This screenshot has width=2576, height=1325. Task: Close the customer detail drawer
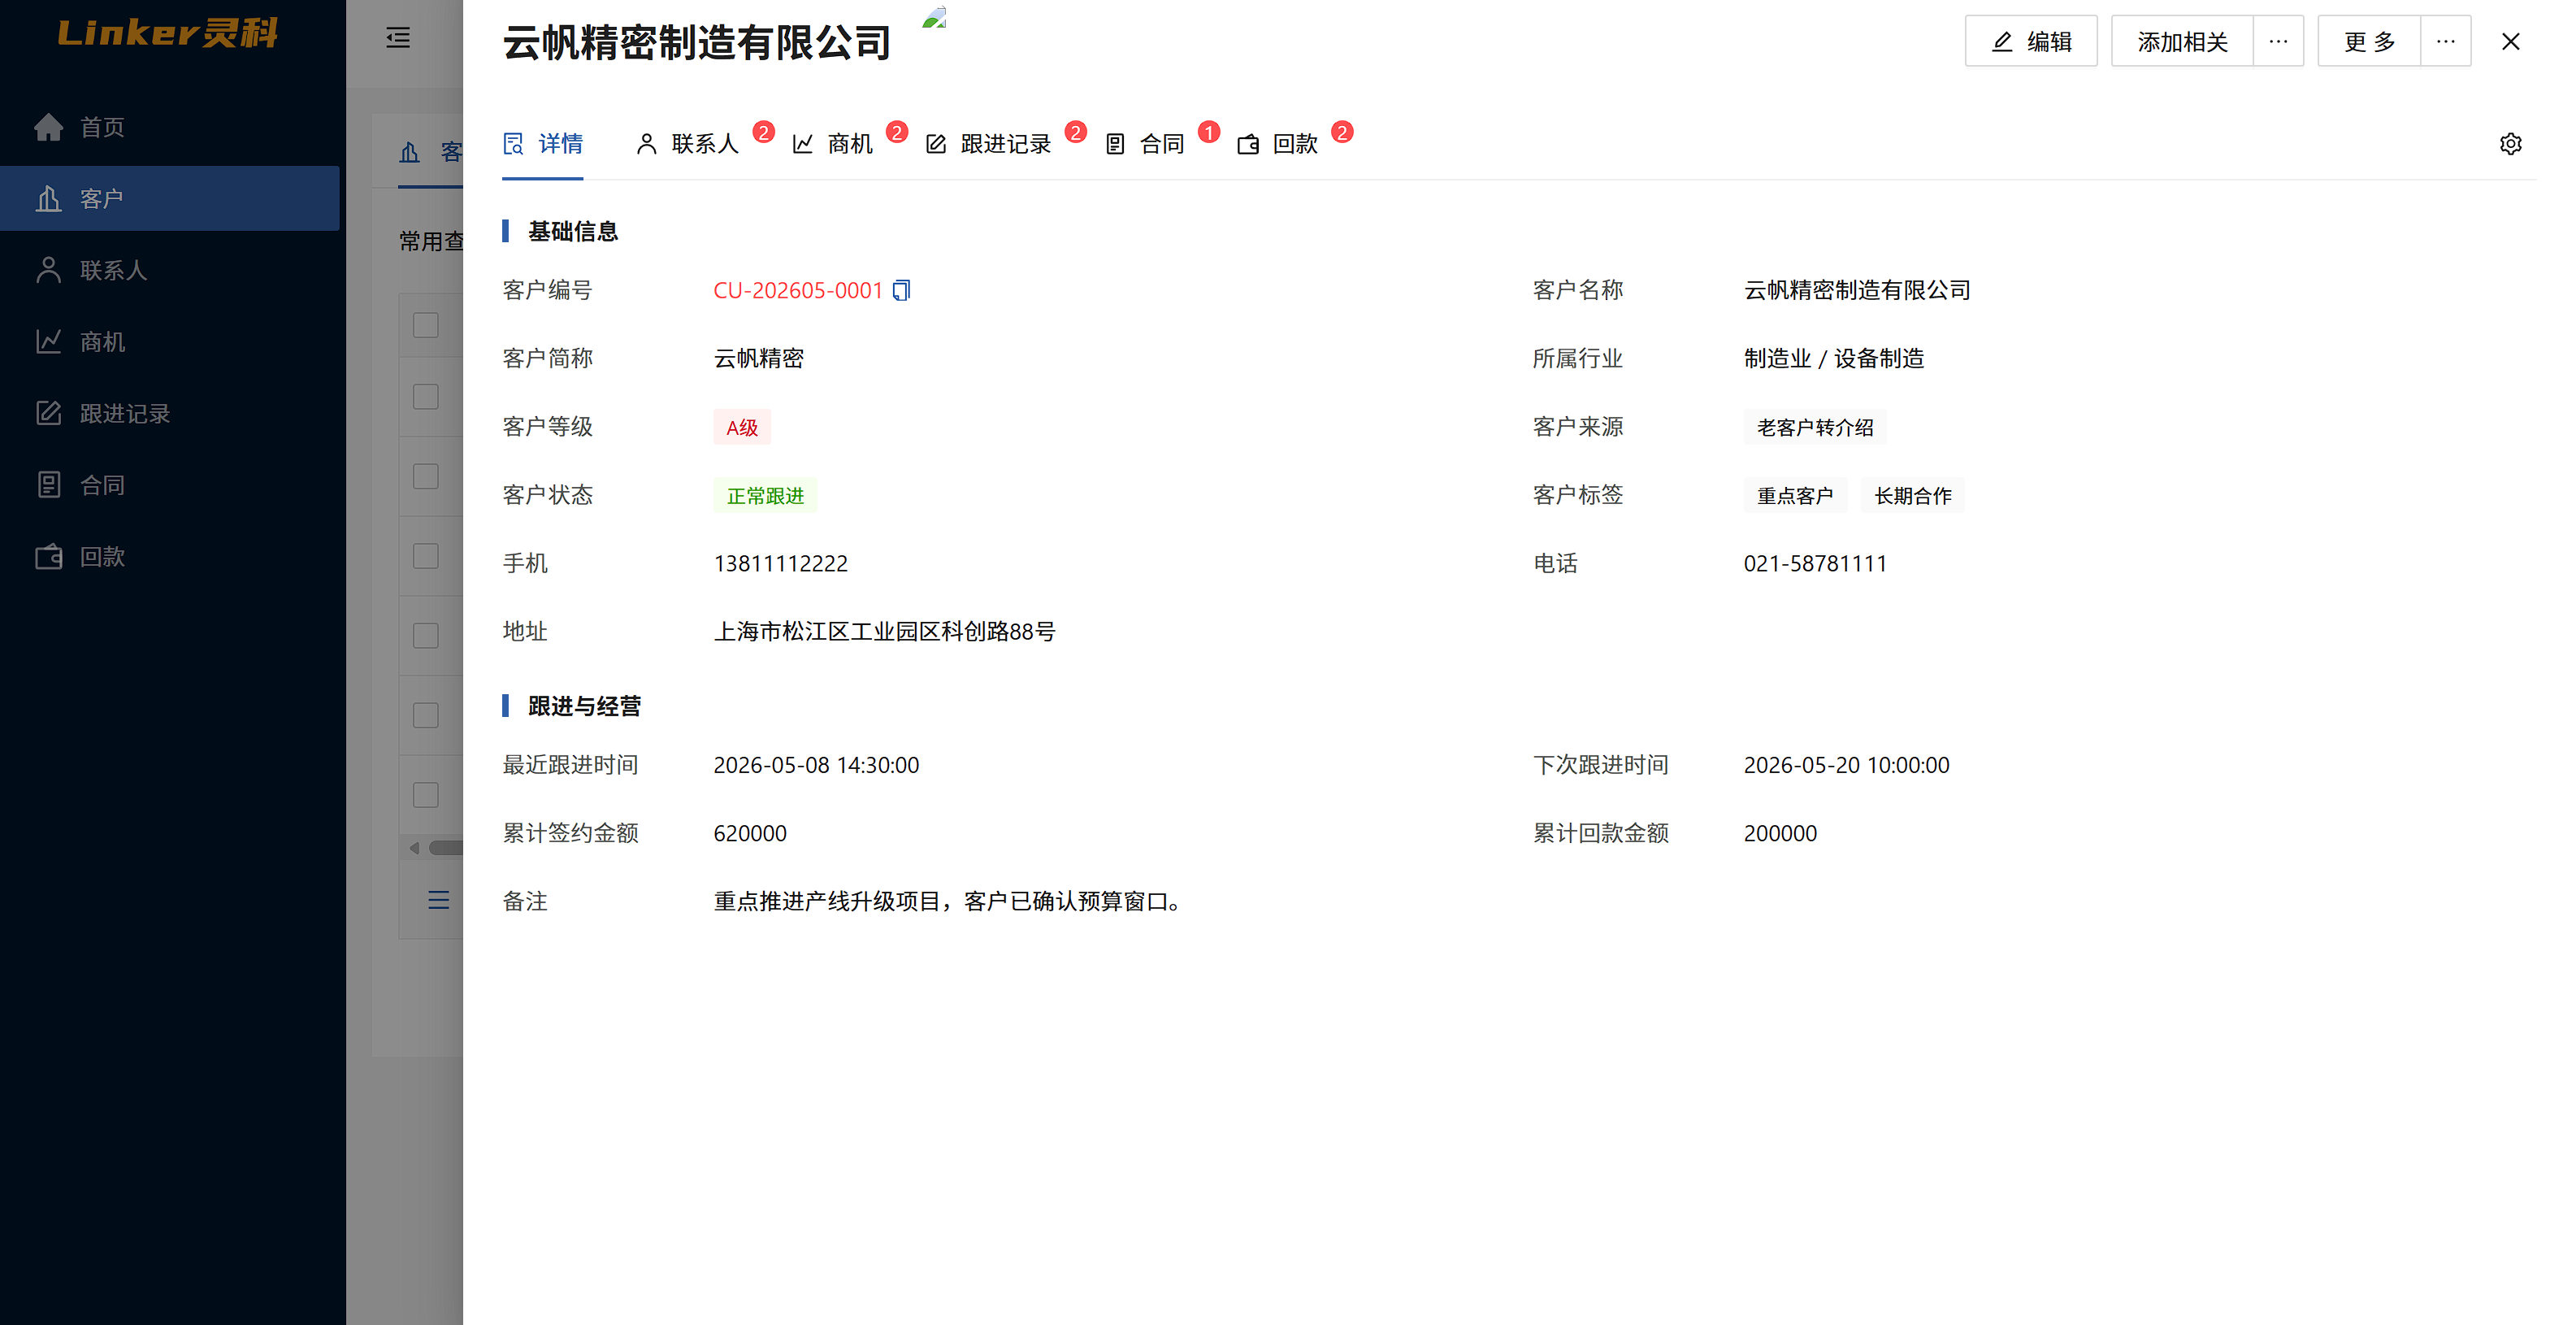(x=2510, y=41)
